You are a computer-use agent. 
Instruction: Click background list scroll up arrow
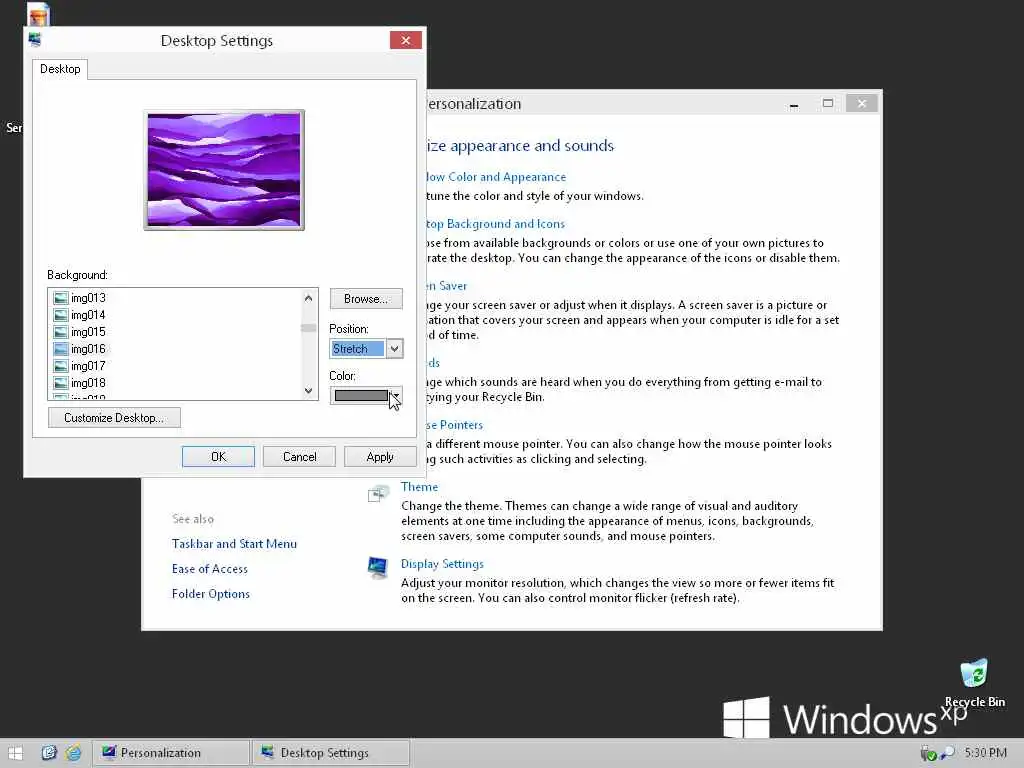click(308, 298)
